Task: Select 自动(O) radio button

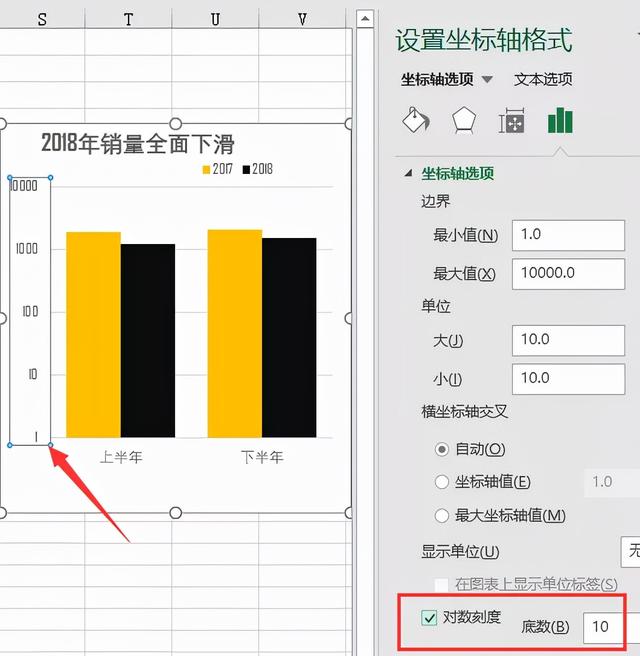Action: pos(442,449)
